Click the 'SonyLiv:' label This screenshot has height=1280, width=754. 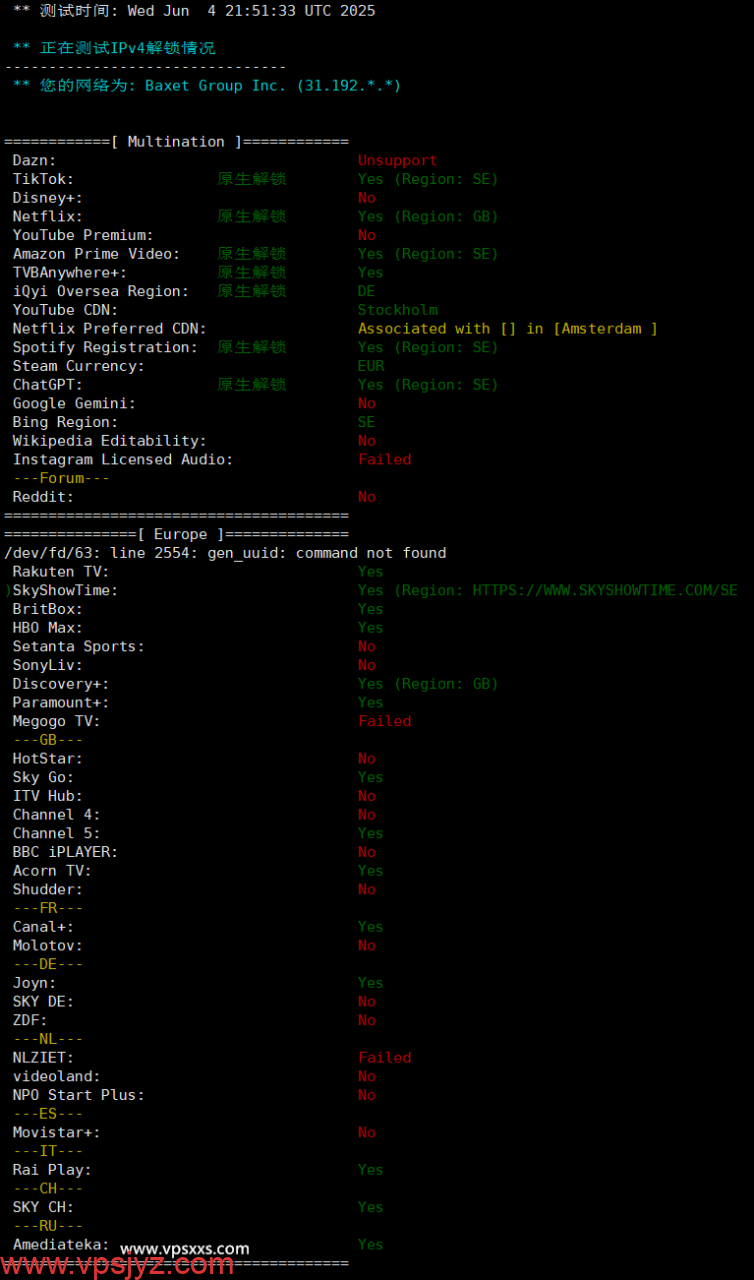48,665
